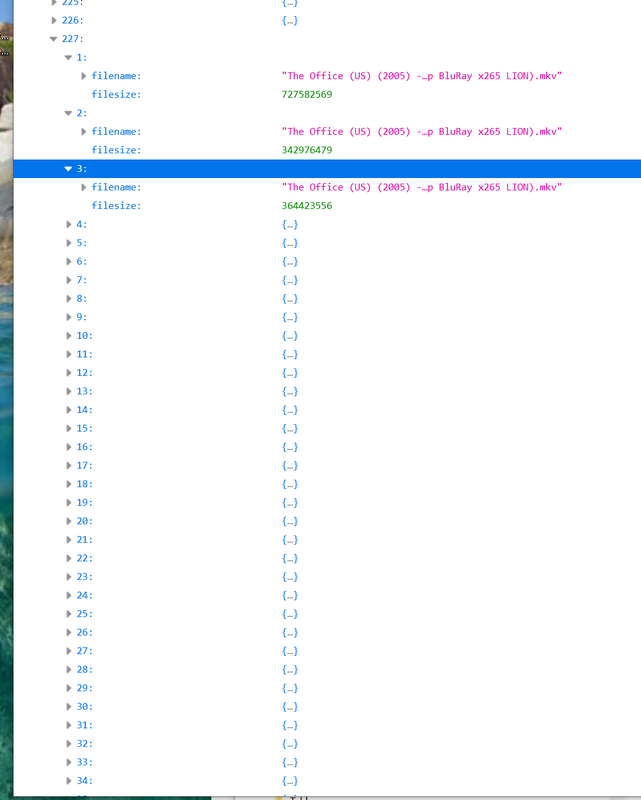Click the {…} value of entry 4
The width and height of the screenshot is (641, 800).
point(290,224)
